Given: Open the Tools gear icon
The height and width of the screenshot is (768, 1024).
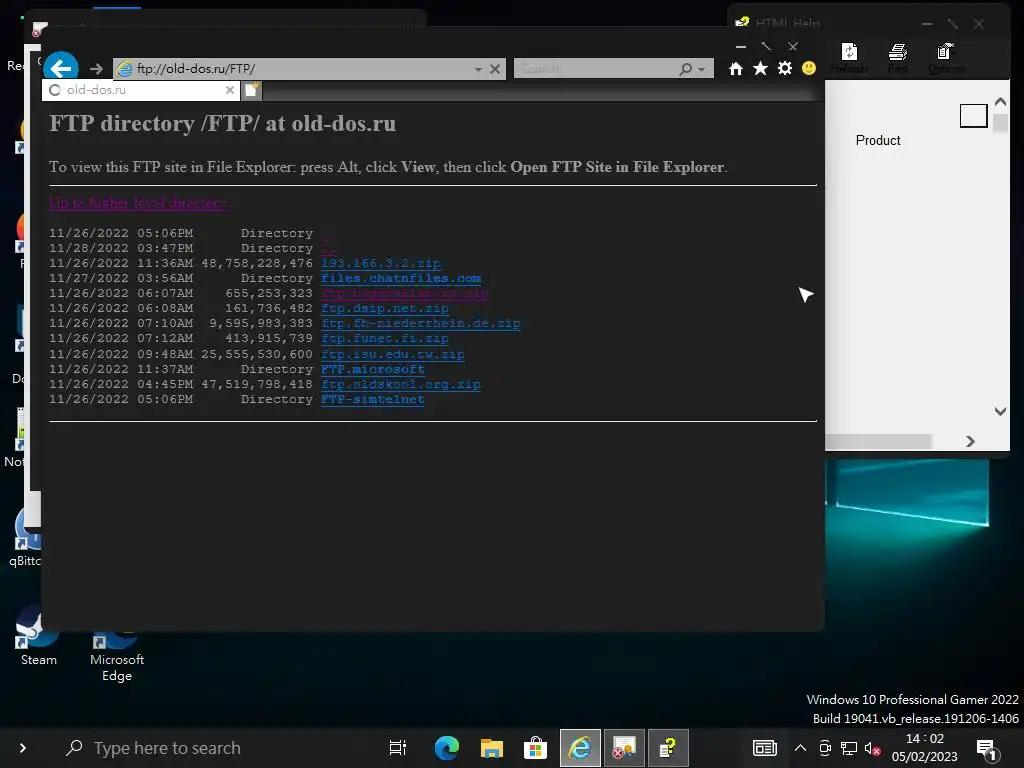Looking at the screenshot, I should (784, 69).
